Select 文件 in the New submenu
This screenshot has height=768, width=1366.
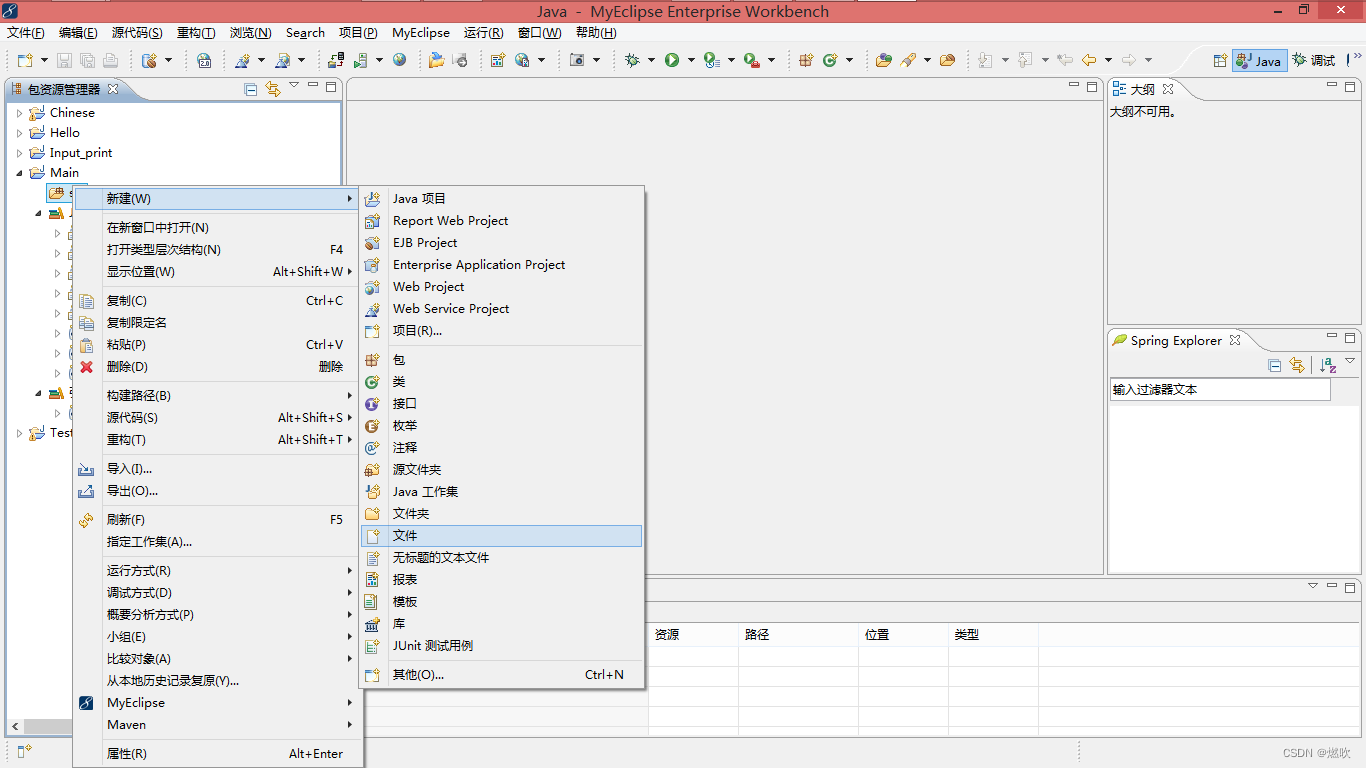[501, 536]
